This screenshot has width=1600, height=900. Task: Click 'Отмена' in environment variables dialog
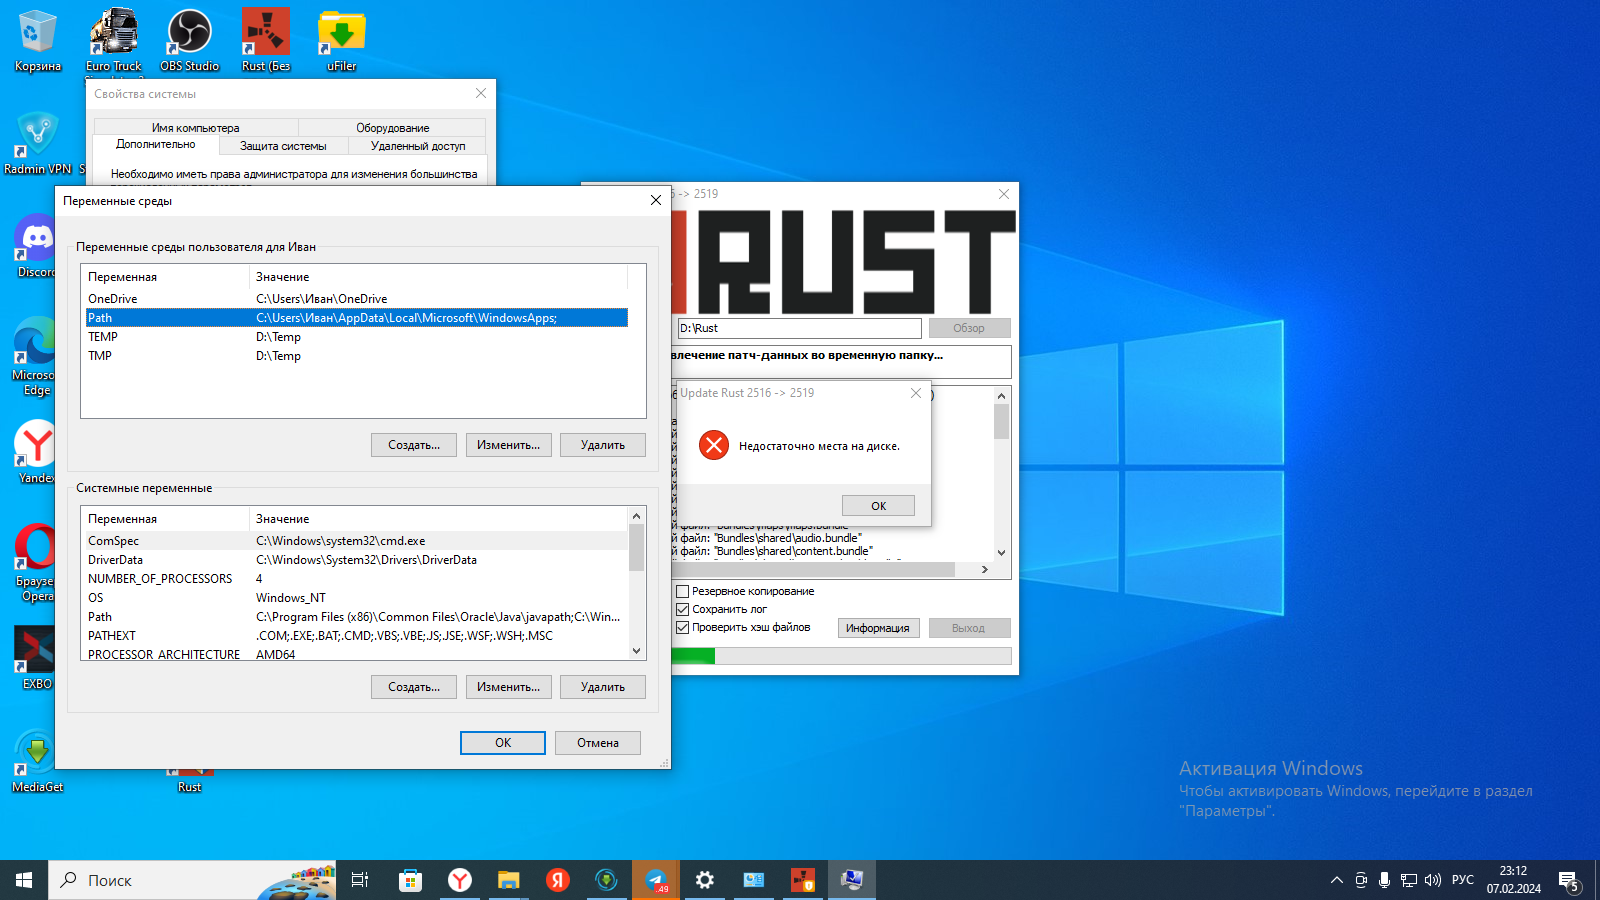[x=598, y=743]
